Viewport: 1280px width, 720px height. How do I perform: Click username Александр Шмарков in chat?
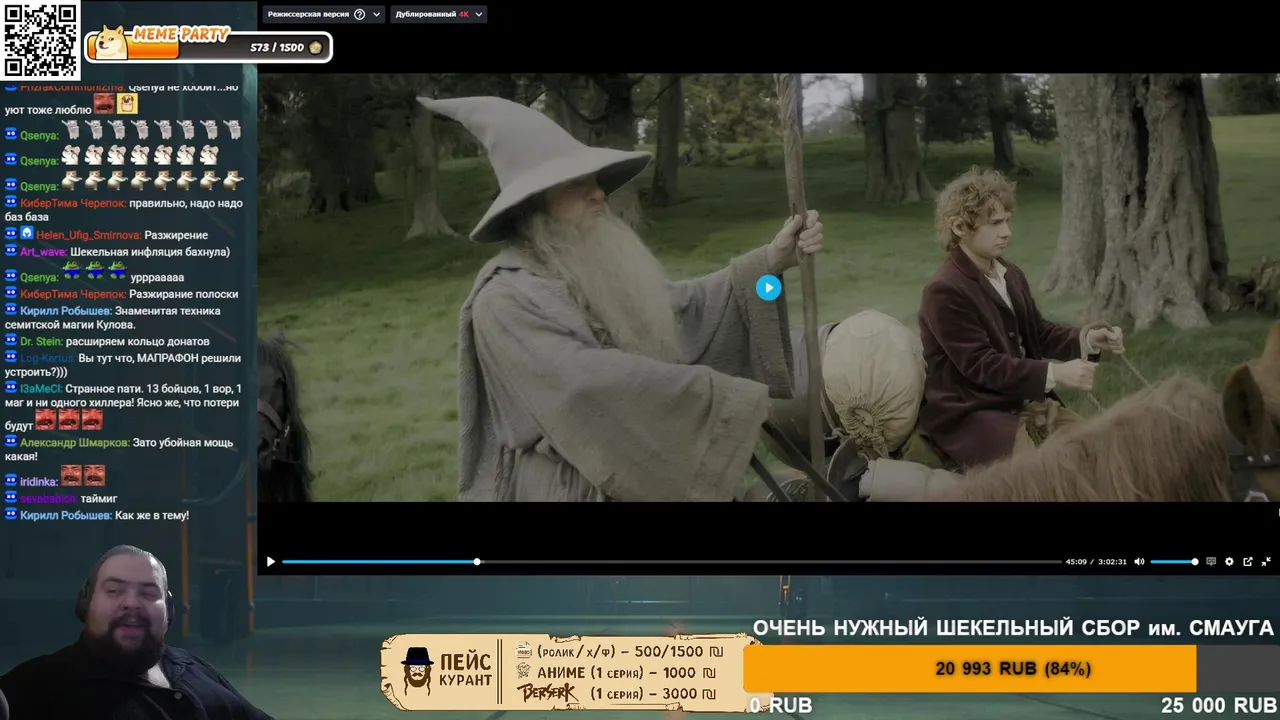[74, 442]
